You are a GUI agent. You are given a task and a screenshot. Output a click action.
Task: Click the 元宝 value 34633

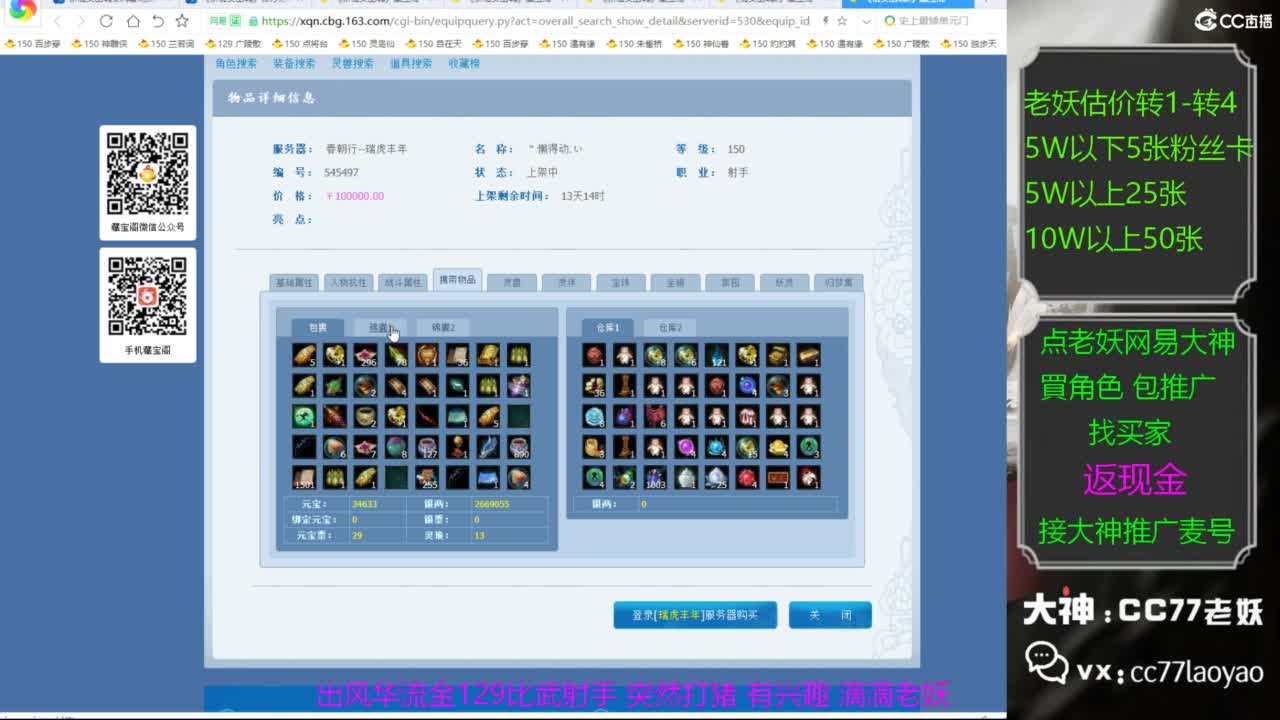pyautogui.click(x=365, y=504)
